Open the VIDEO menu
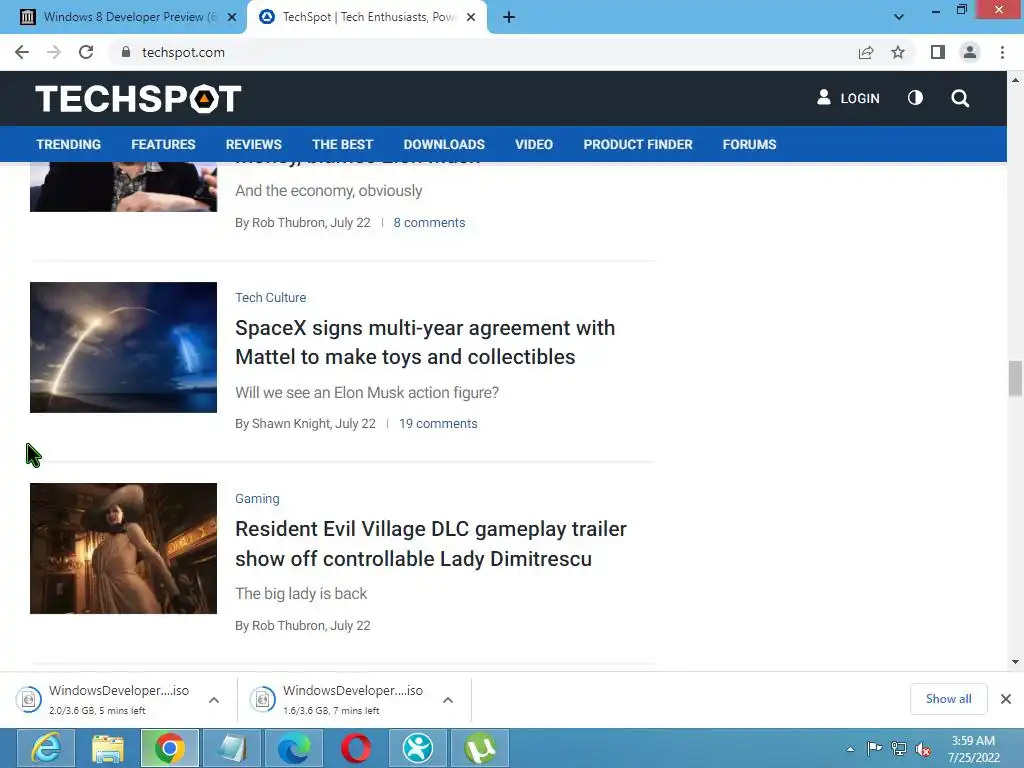The image size is (1024, 768). click(534, 144)
